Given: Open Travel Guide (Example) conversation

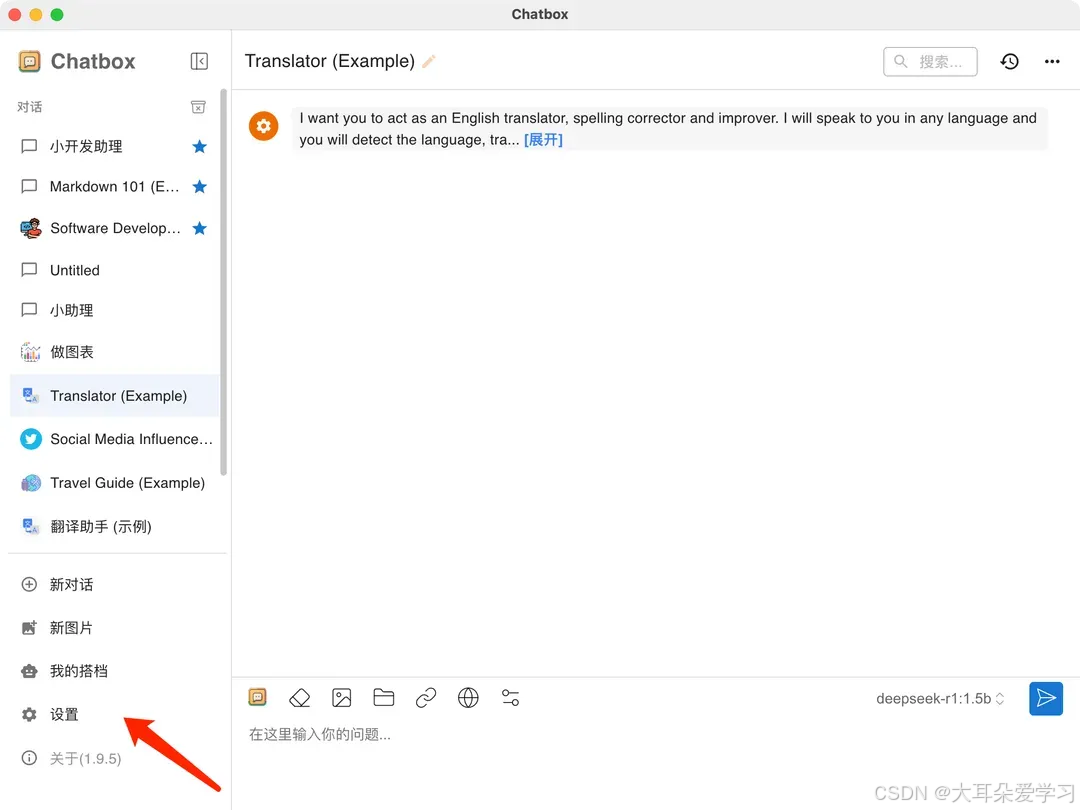Looking at the screenshot, I should click(x=114, y=483).
